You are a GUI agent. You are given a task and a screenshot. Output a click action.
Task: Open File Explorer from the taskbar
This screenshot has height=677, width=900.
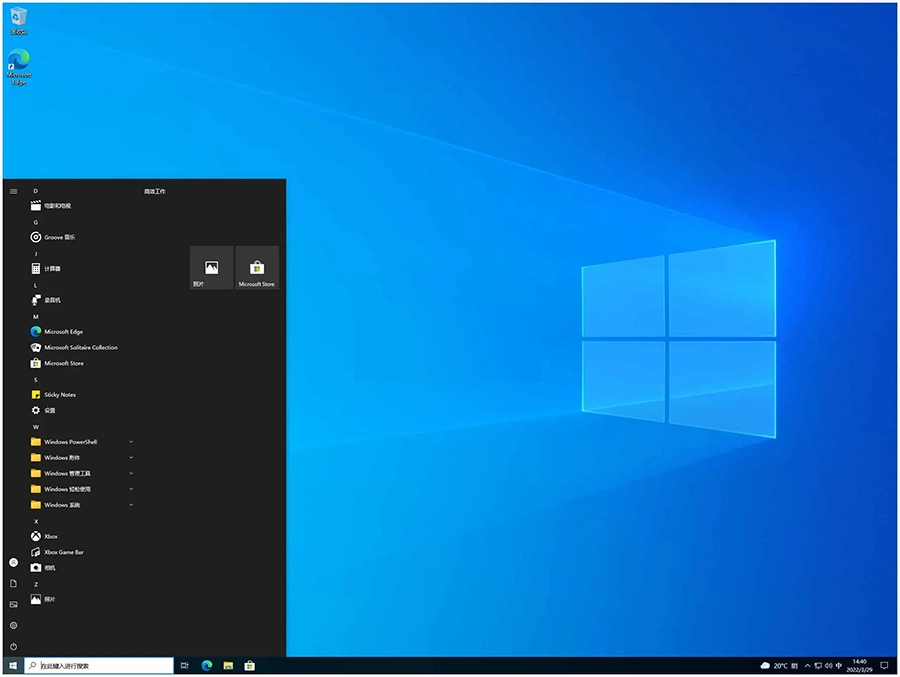228,666
